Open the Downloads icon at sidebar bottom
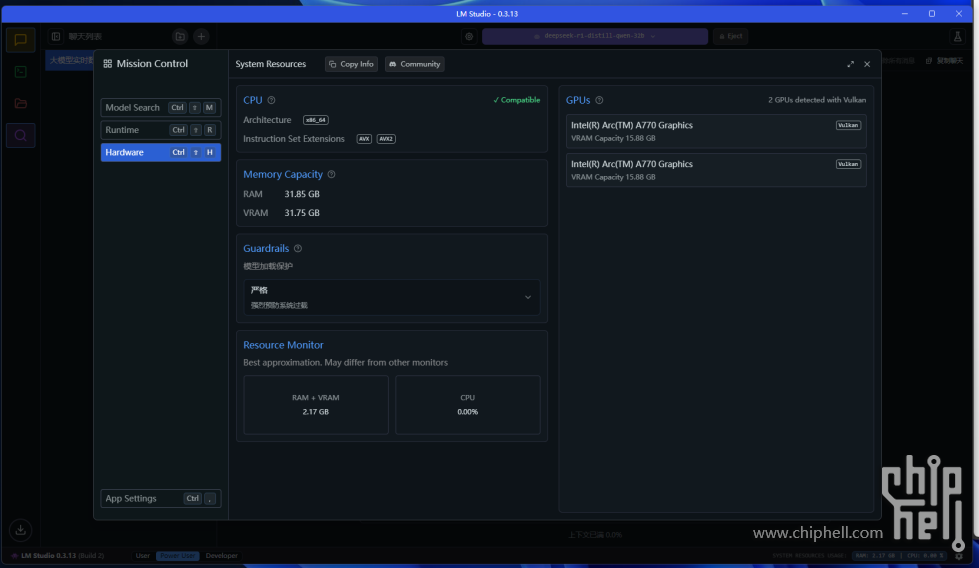Viewport: 979px width, 568px height. tap(20, 530)
